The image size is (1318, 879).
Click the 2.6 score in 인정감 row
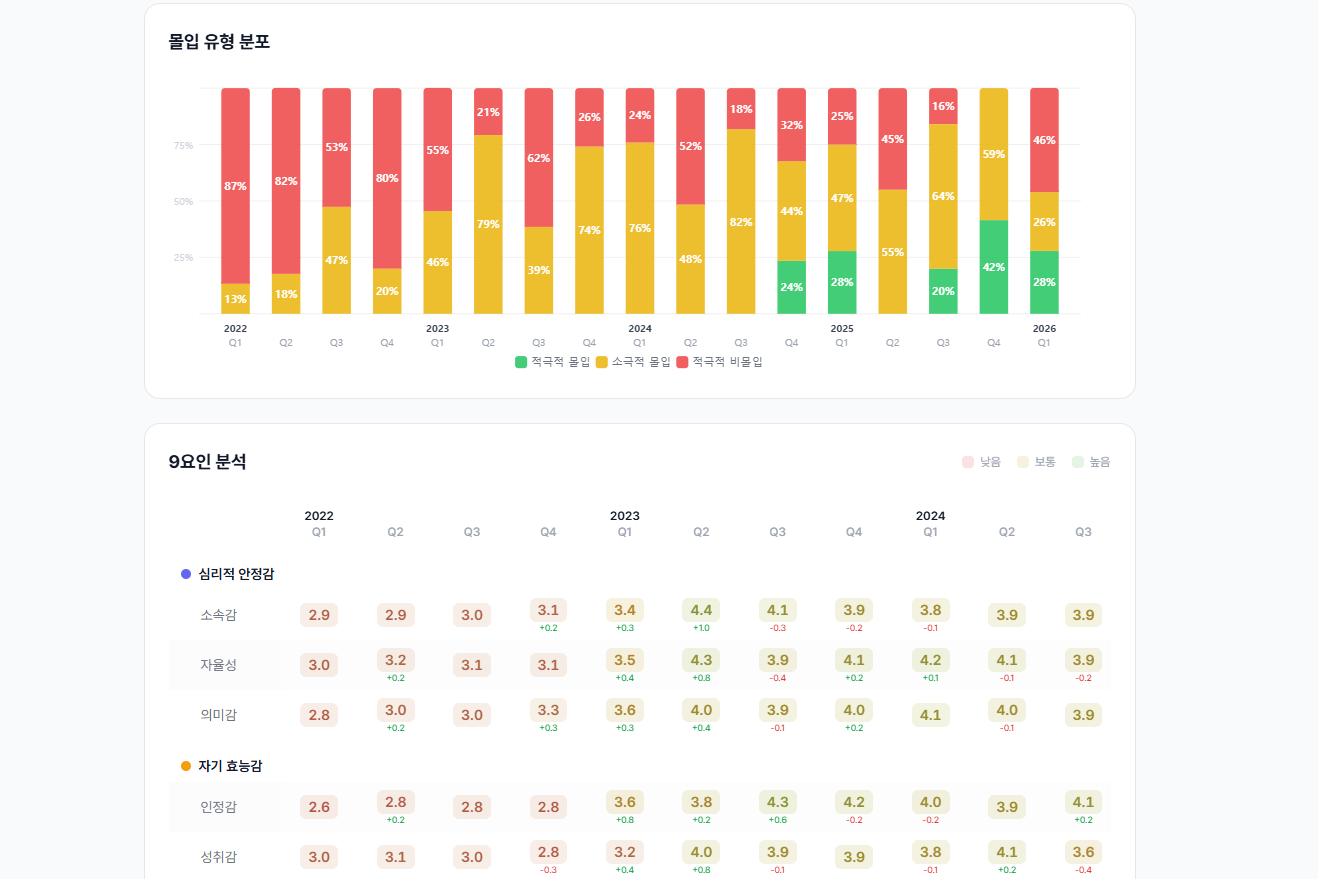pos(319,807)
